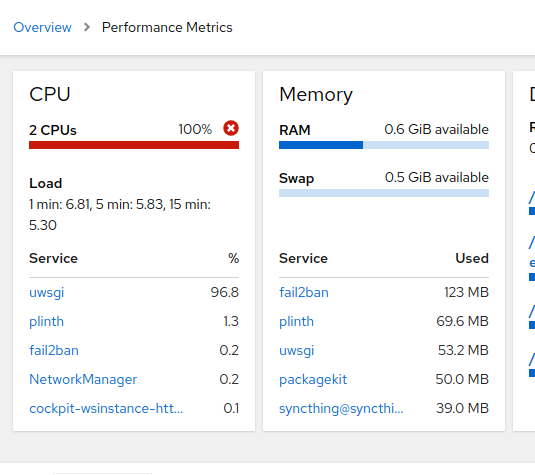Open syncthing@syncthi... service link
Image resolution: width=535 pixels, height=475 pixels.
coord(341,408)
